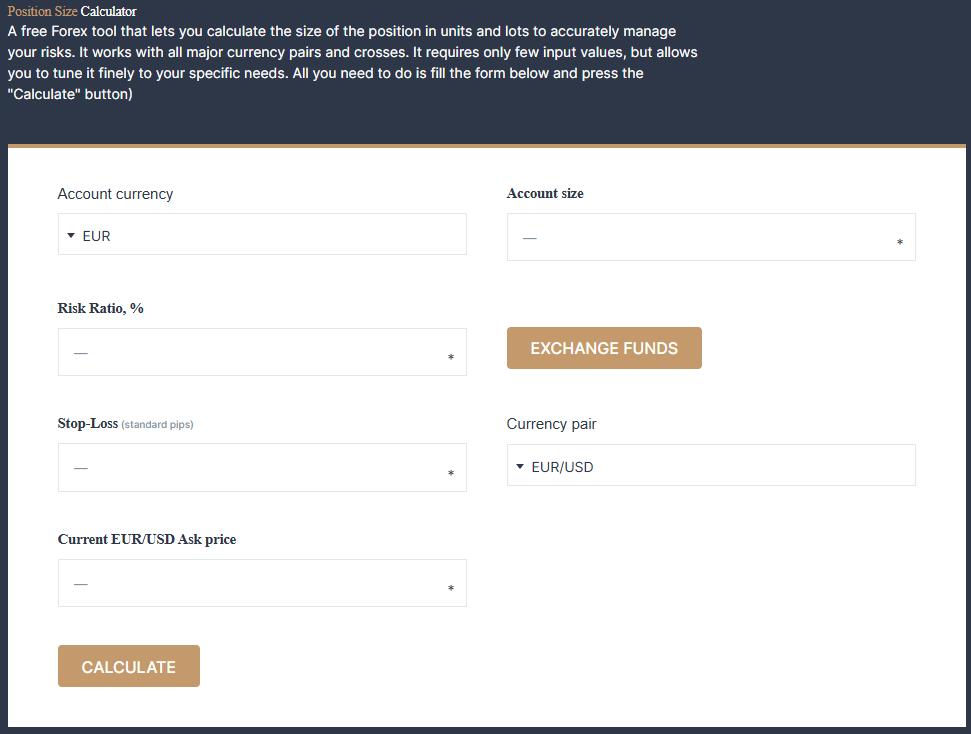Select the Stop-Loss pips input field
Viewport: 971px width, 734px height.
262,468
